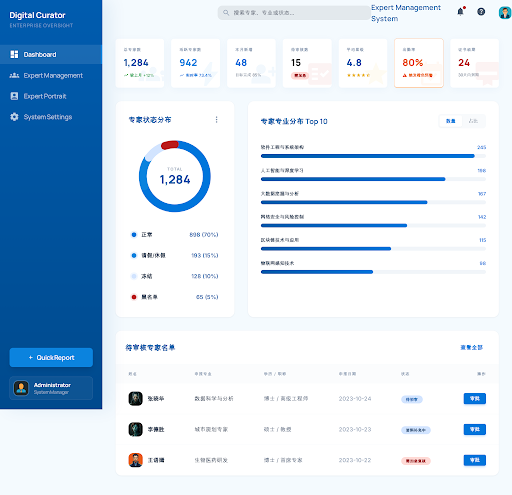The image size is (512, 495).
Task: Focus the top search input field
Action: click(x=294, y=13)
